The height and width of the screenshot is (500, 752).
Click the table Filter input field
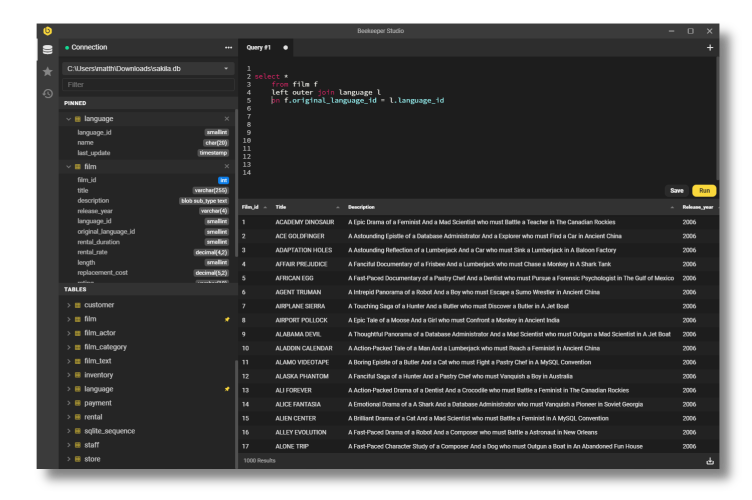(148, 85)
